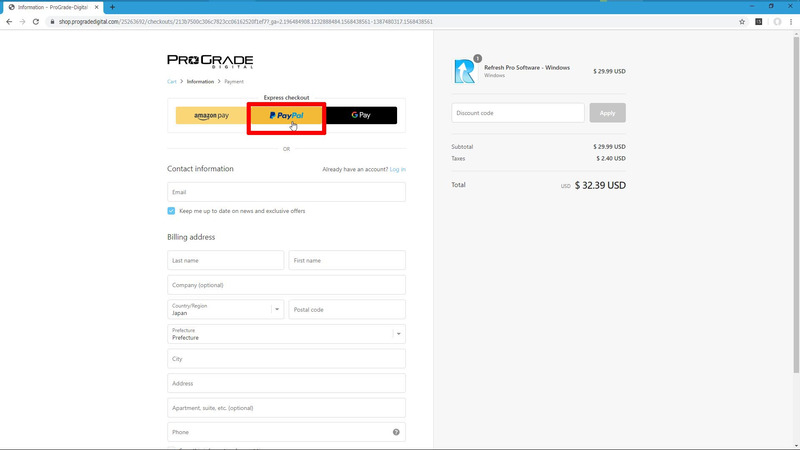The height and width of the screenshot is (450, 800).
Task: Open the Chrome profile avatar
Action: (x=777, y=21)
